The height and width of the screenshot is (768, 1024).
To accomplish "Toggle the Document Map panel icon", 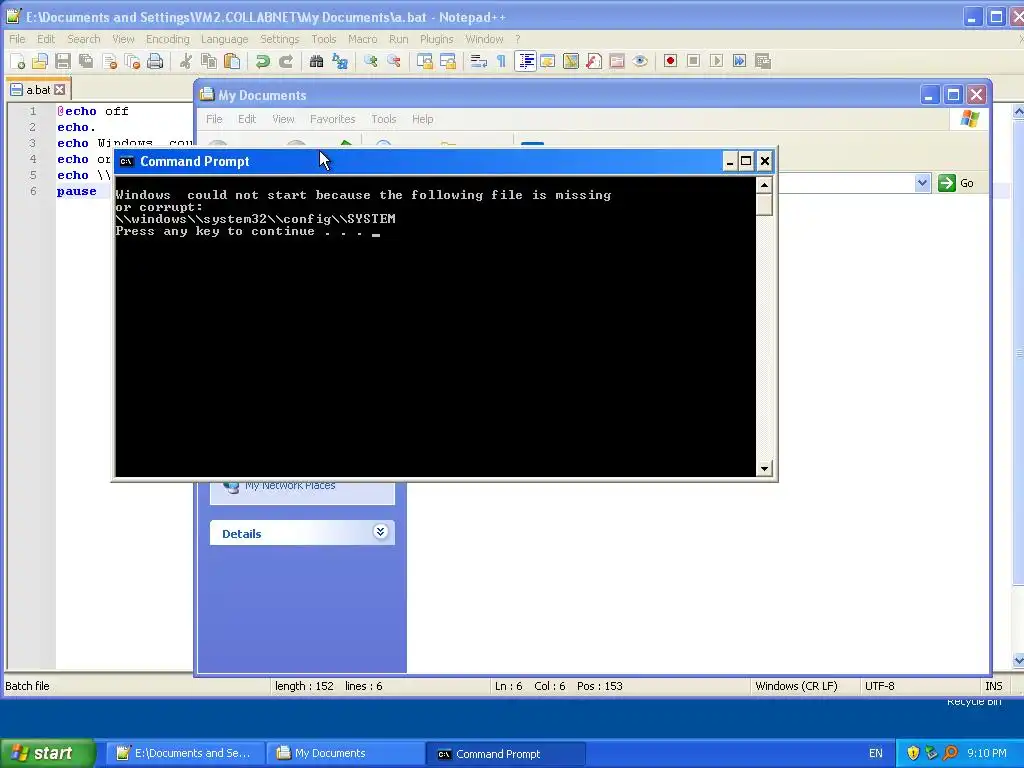I will pos(571,61).
